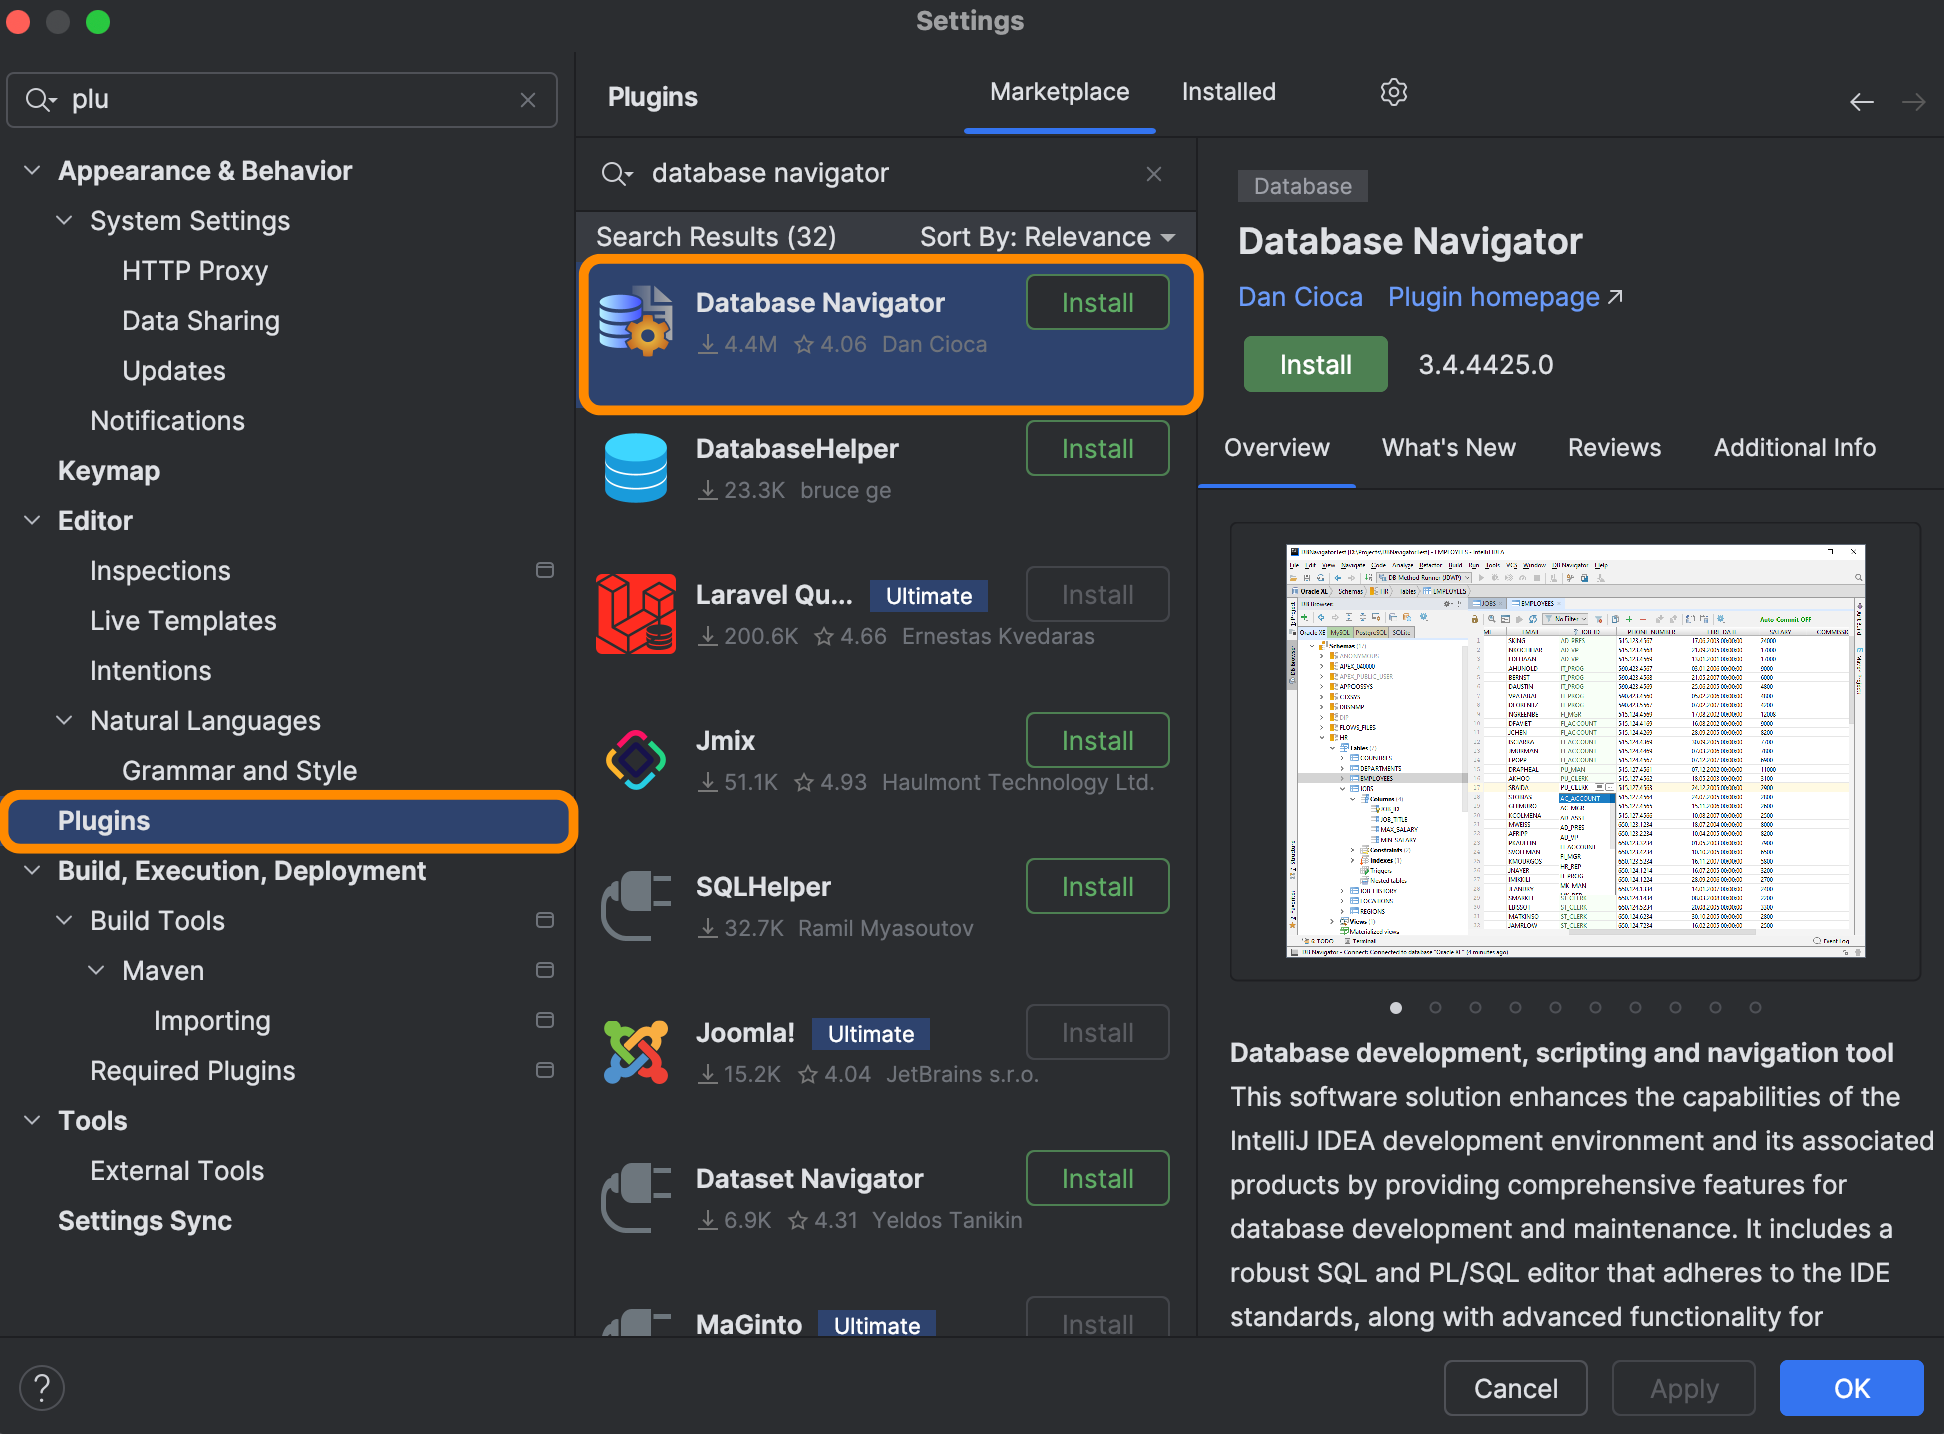
Task: Open Live Templates settings
Action: point(183,621)
